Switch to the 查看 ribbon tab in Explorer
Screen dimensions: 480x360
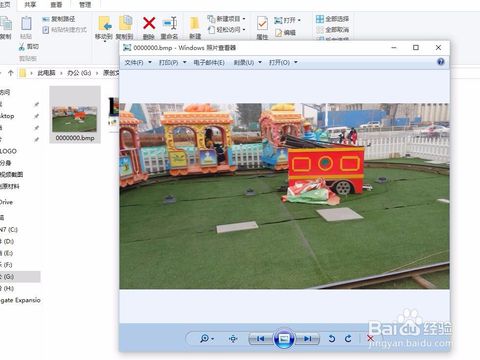pos(56,5)
